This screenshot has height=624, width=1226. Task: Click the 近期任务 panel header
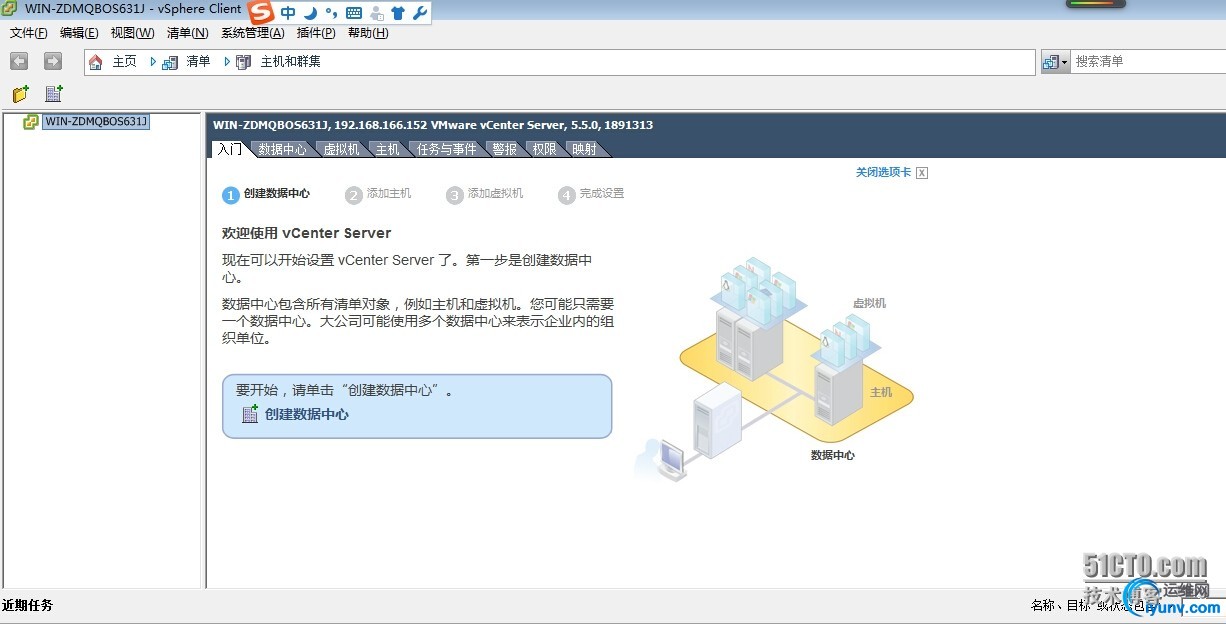click(x=28, y=605)
